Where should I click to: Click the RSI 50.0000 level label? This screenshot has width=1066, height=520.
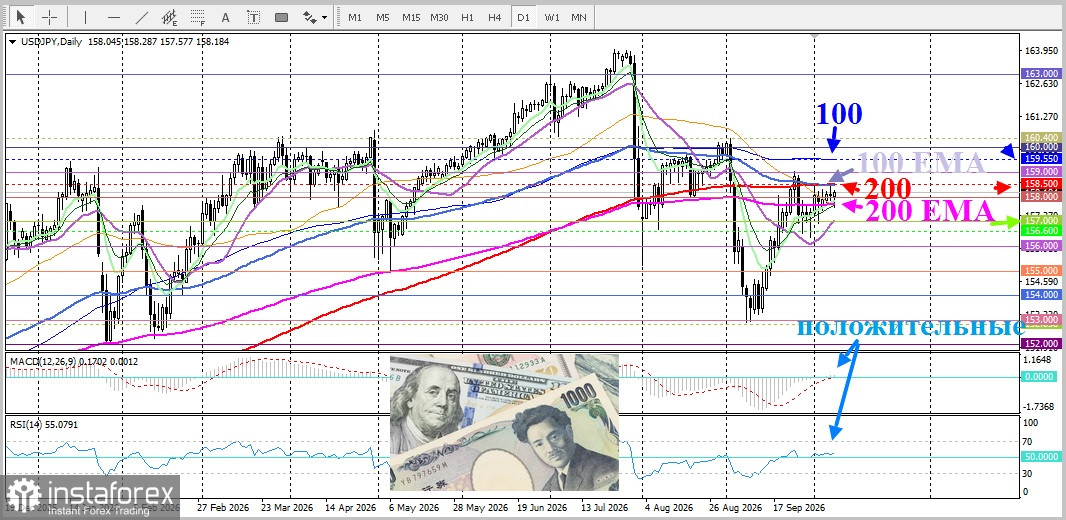click(1041, 457)
